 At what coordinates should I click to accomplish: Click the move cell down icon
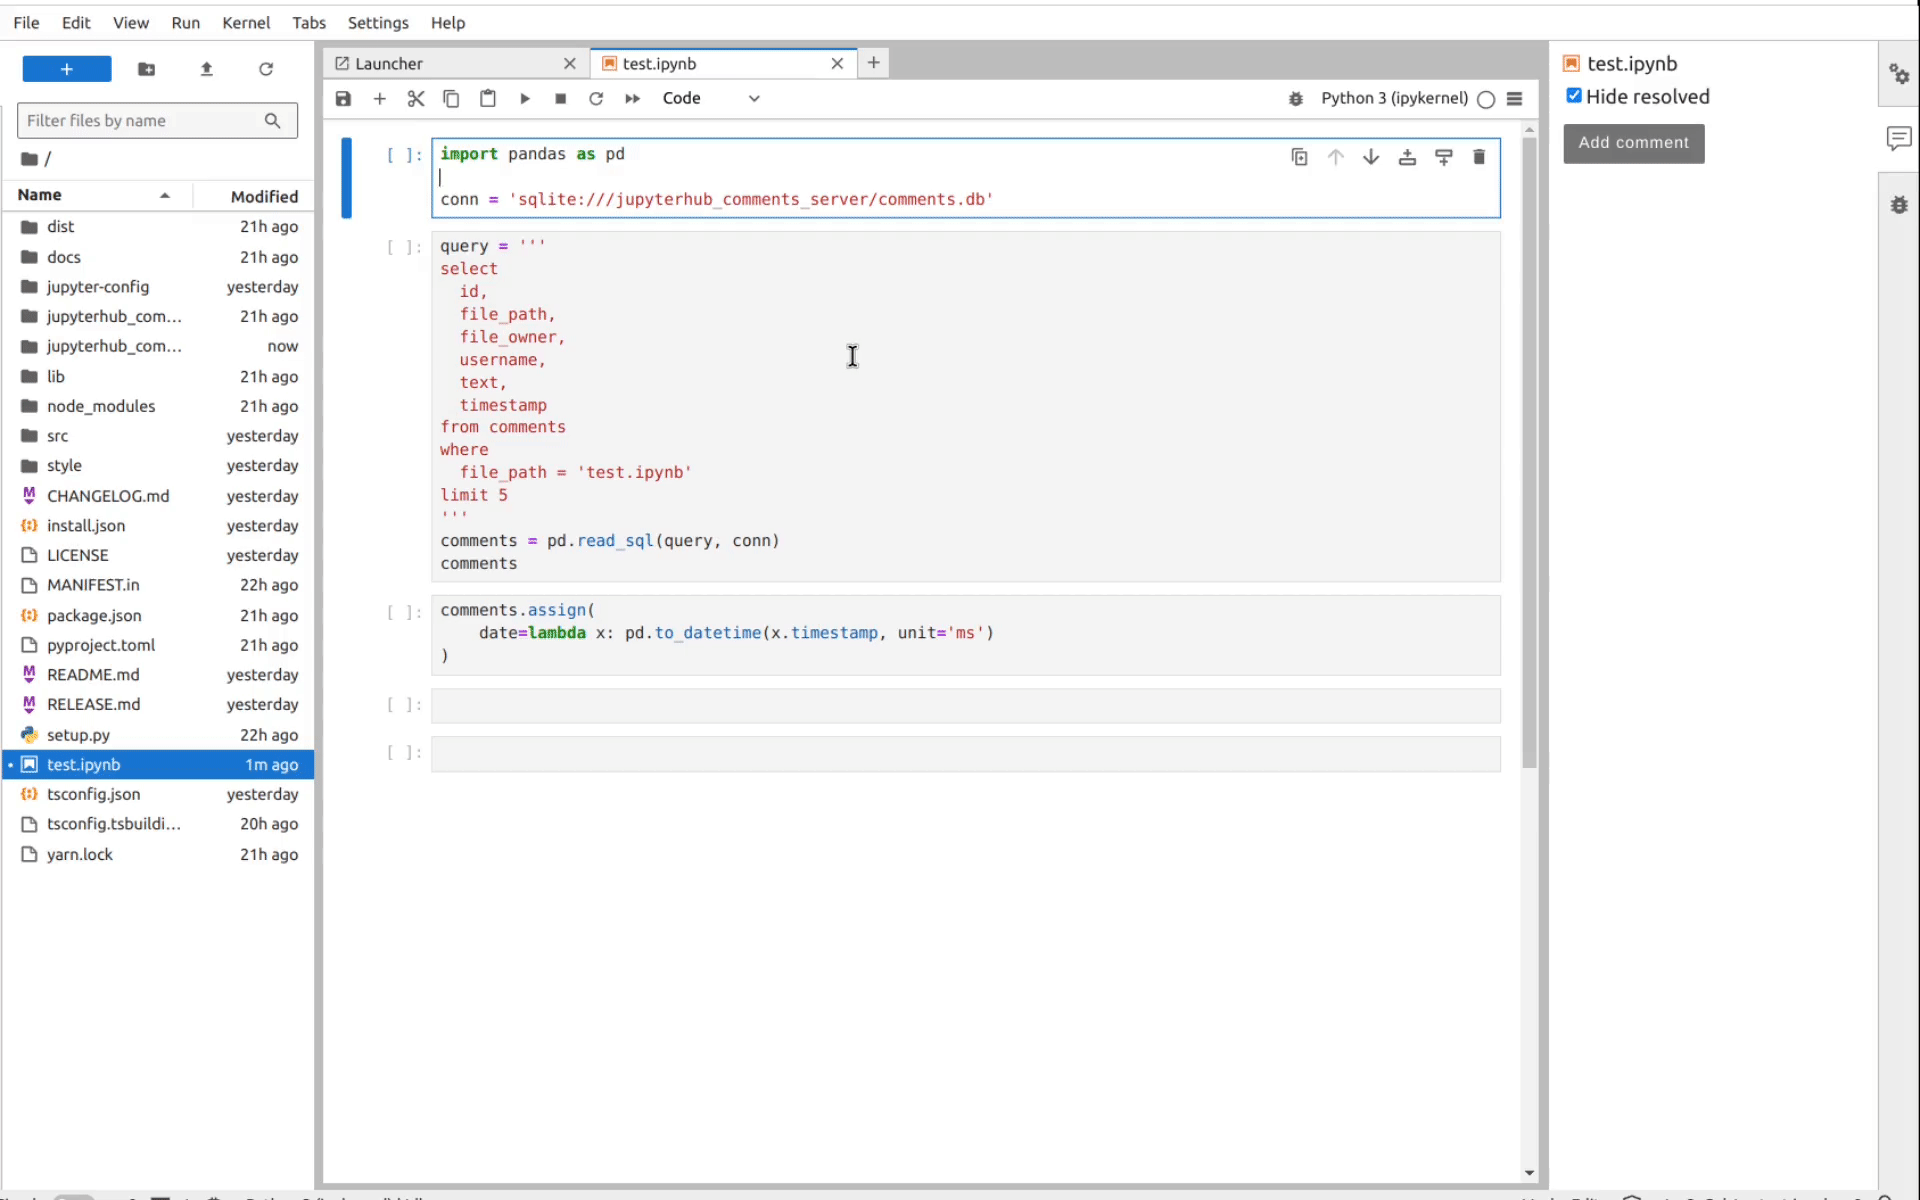1370,155
